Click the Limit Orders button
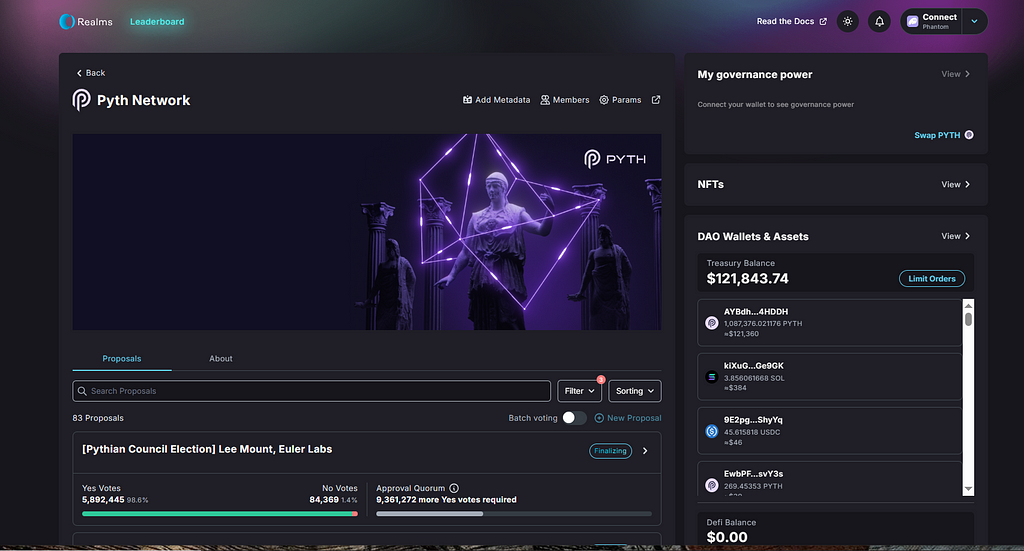 932,279
